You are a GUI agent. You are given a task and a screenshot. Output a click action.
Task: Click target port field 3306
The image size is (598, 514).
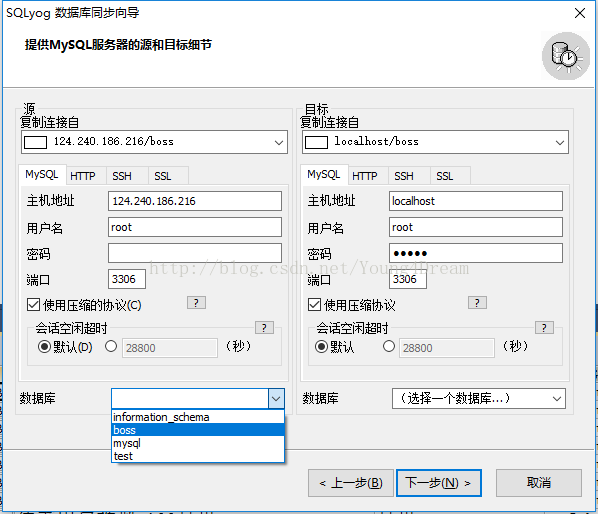(408, 279)
